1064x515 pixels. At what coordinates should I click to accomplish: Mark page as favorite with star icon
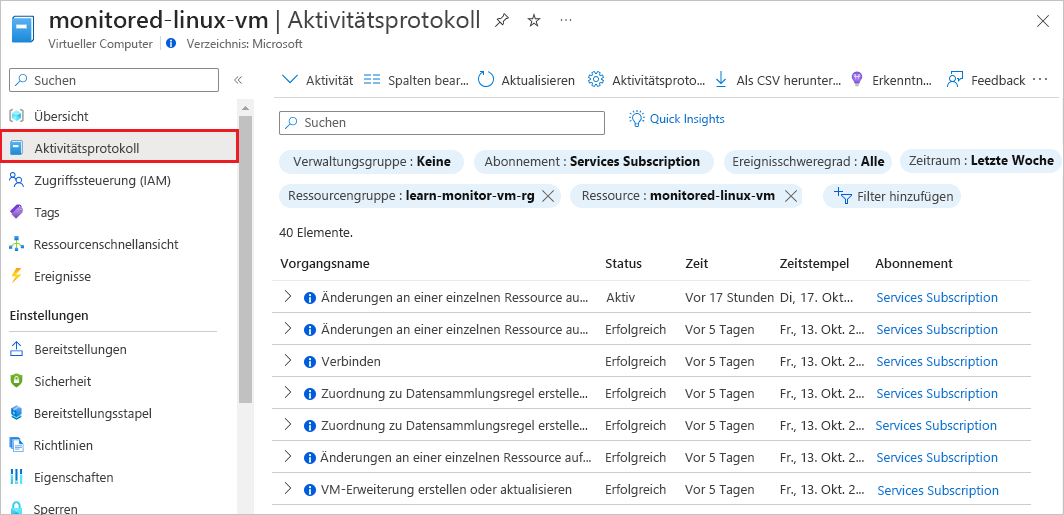coord(534,21)
